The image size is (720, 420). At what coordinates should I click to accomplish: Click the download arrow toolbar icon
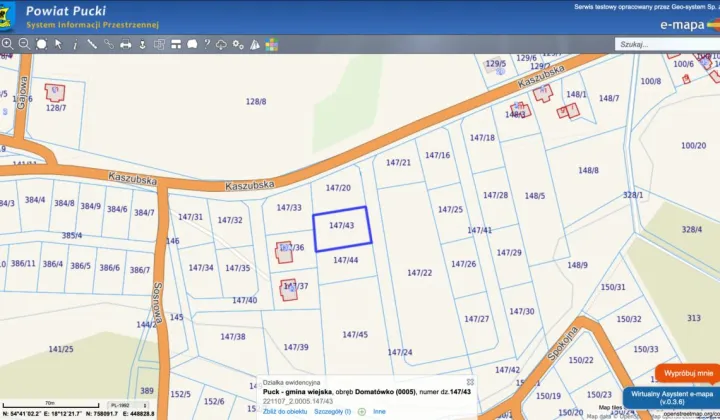click(x=142, y=45)
